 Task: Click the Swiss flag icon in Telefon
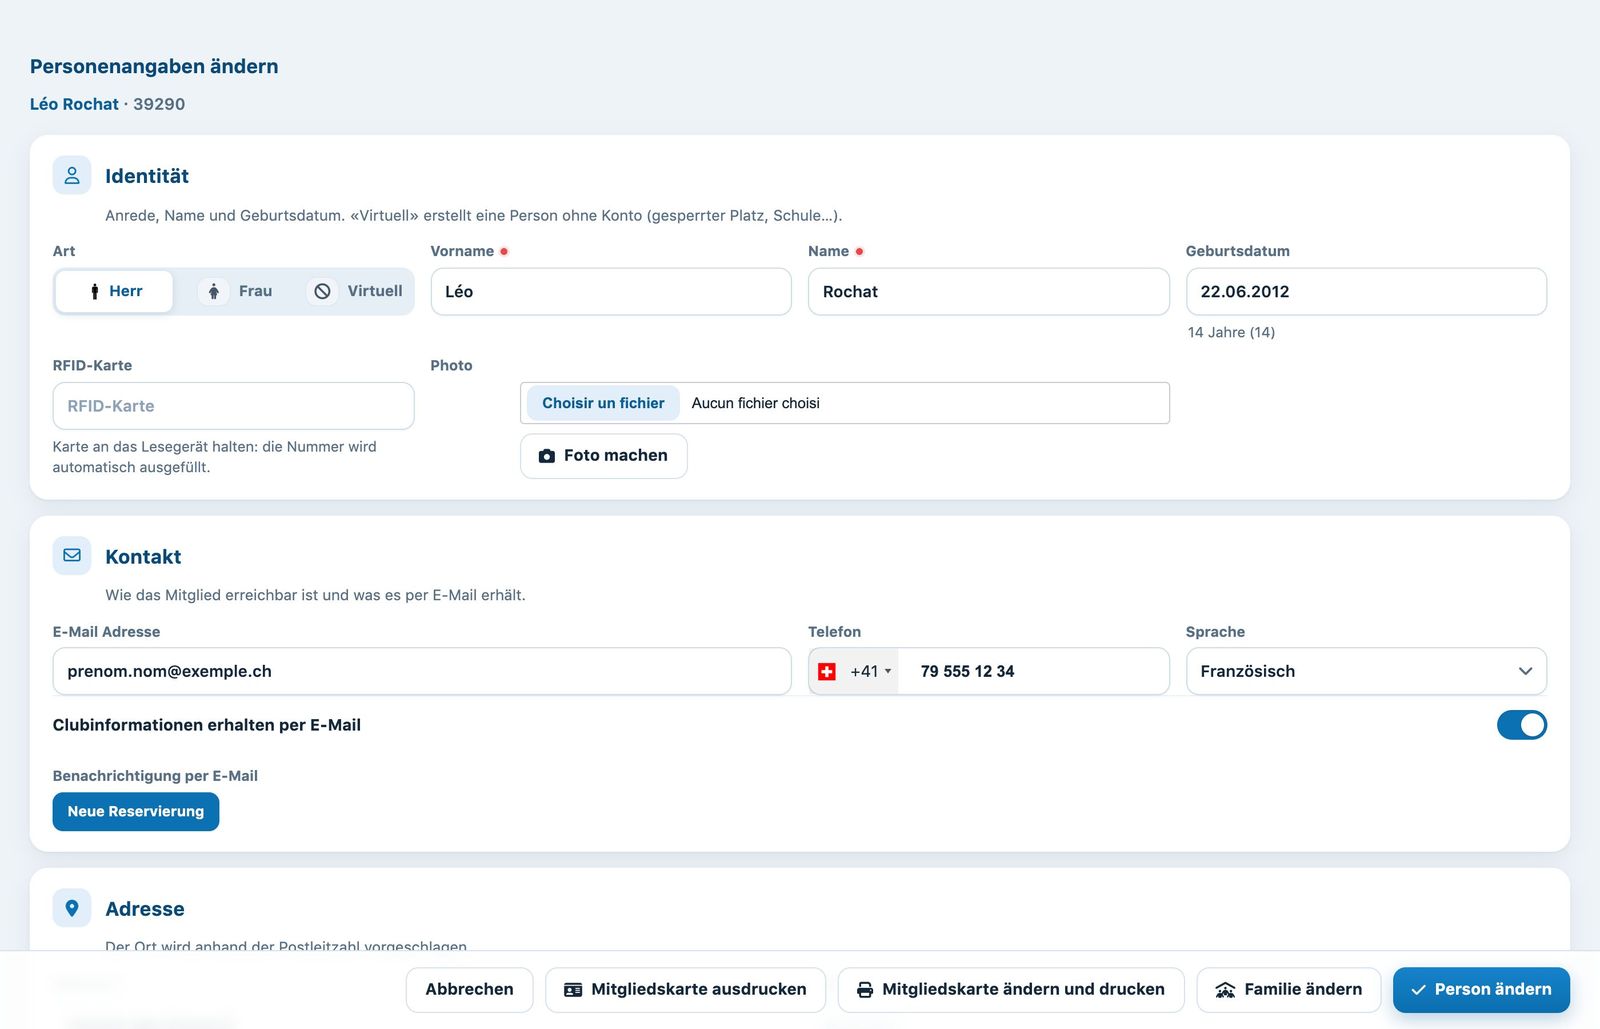(x=827, y=672)
